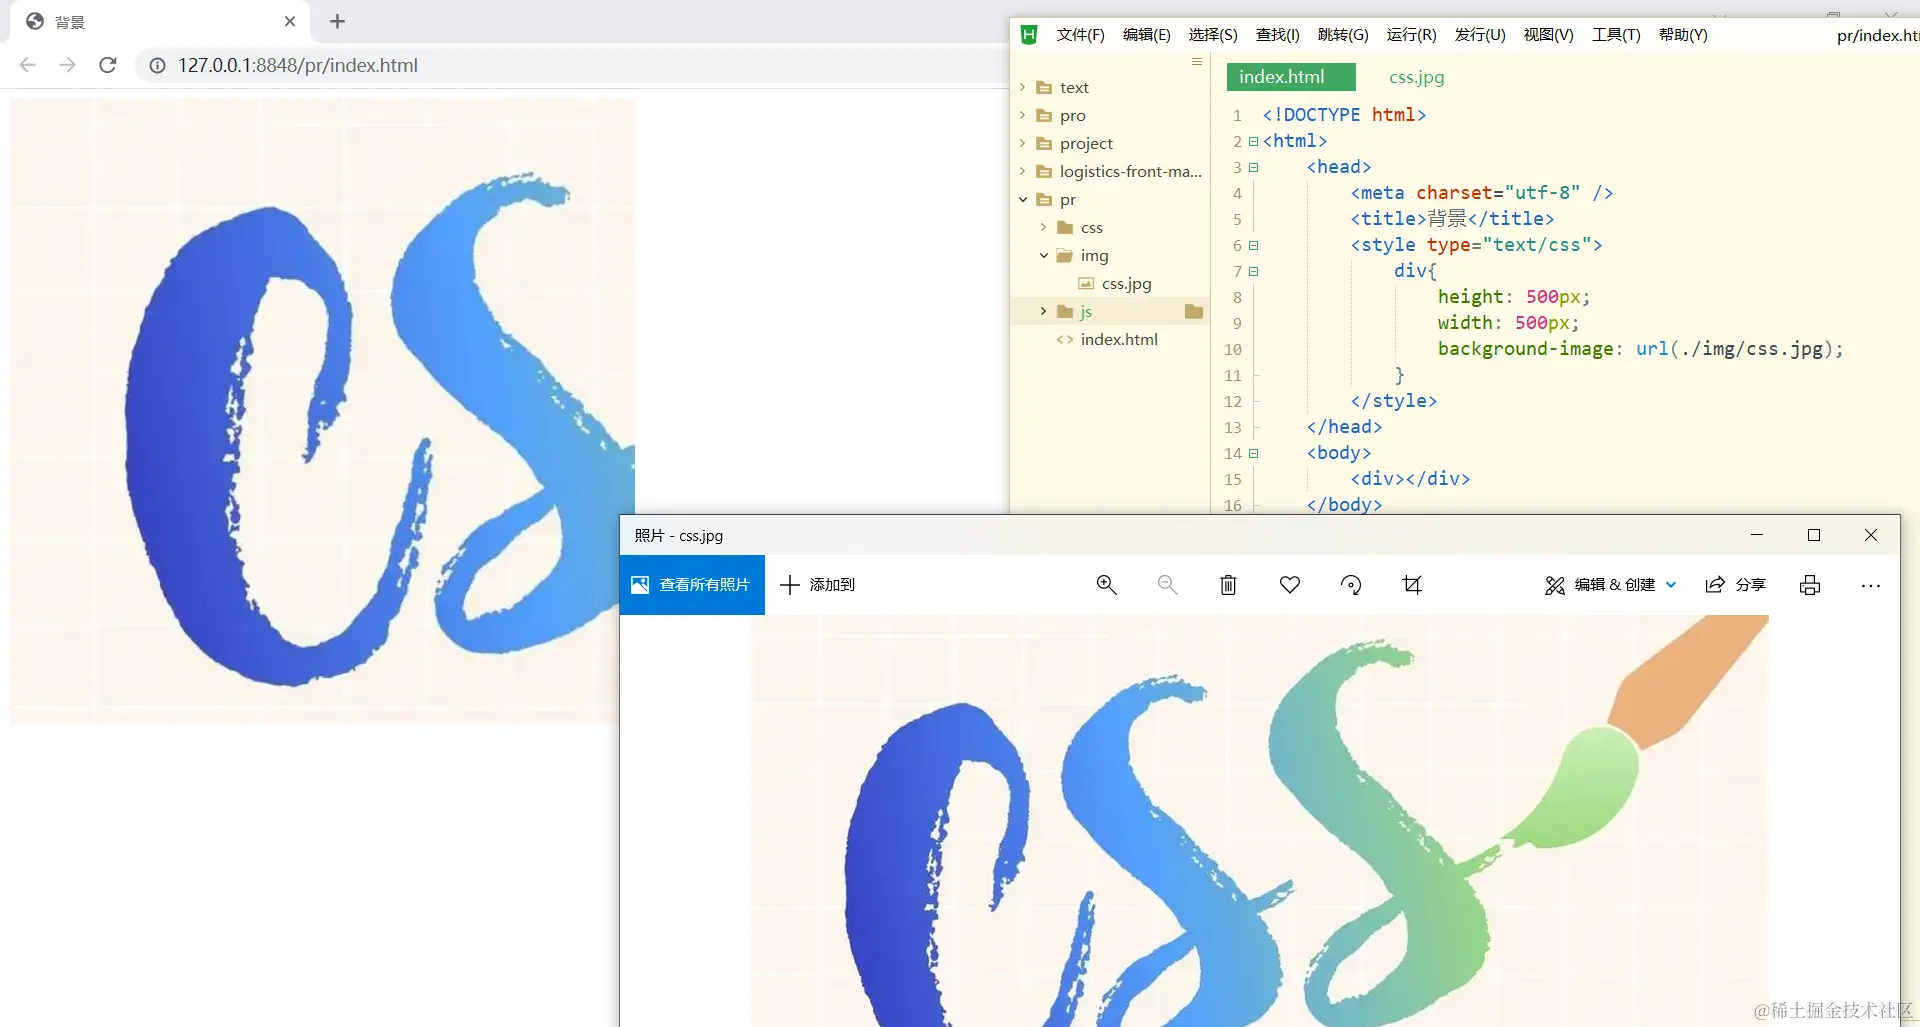Open the 跳转(G) menu
1920x1027 pixels.
[1343, 35]
